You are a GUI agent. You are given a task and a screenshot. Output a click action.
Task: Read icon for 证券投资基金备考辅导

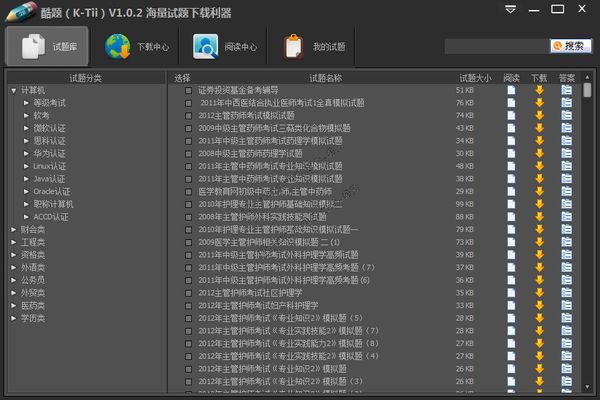511,90
